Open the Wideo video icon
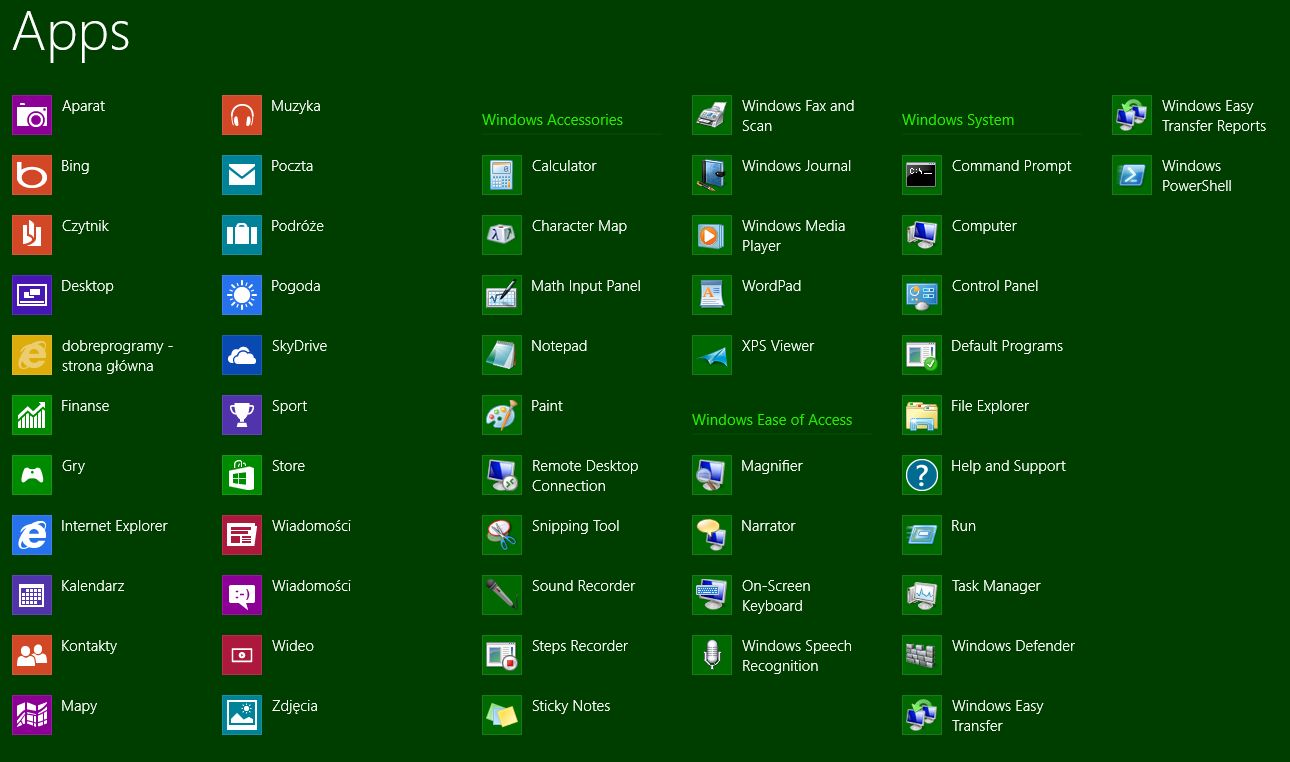 [x=242, y=655]
